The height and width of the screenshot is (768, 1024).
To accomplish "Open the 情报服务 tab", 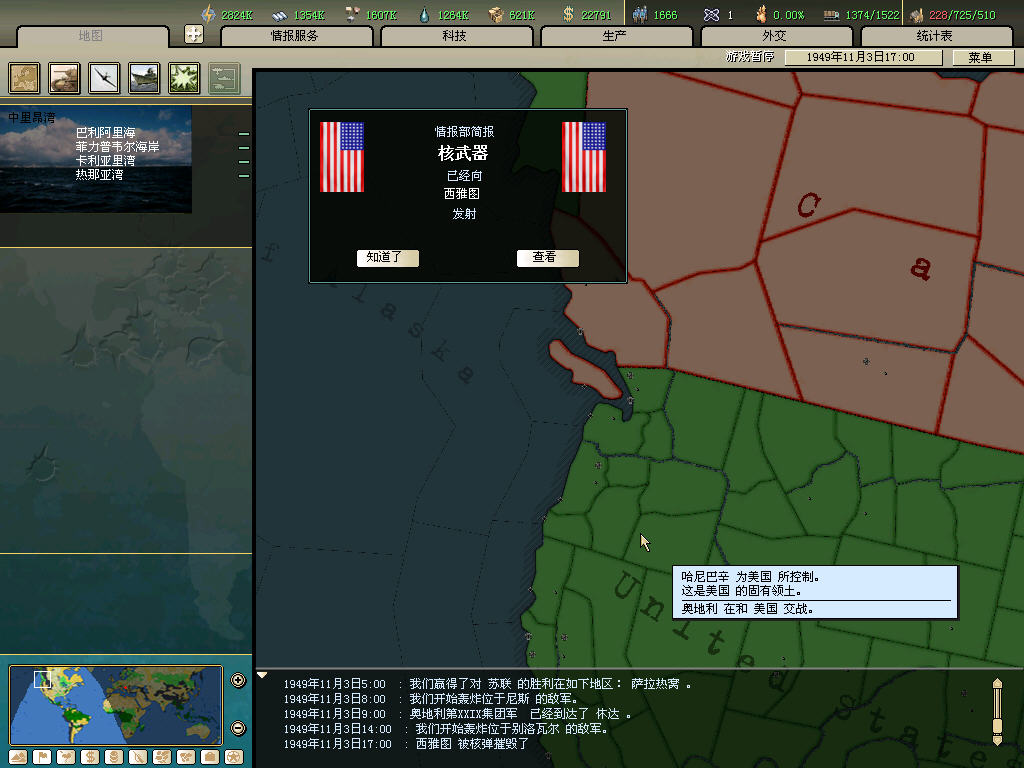I will (295, 36).
